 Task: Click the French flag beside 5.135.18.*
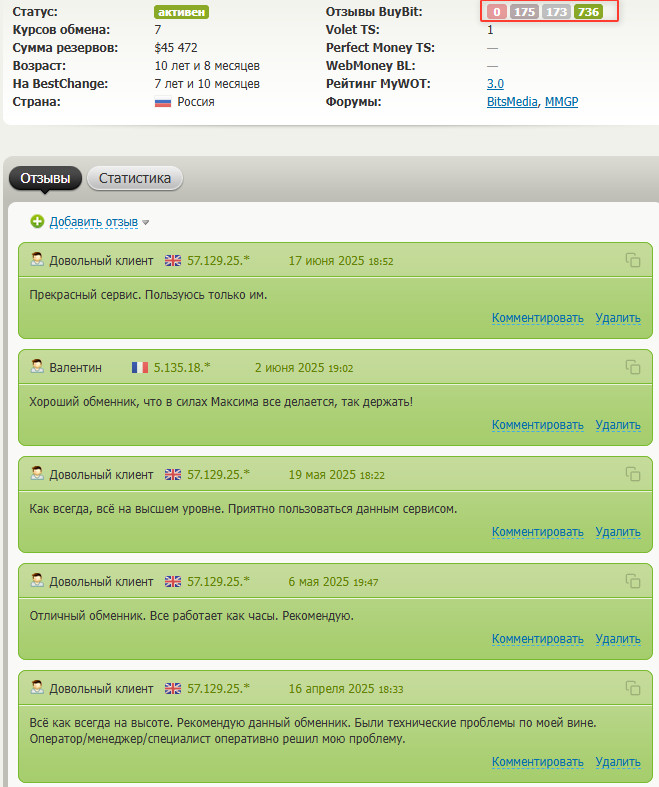click(x=139, y=367)
